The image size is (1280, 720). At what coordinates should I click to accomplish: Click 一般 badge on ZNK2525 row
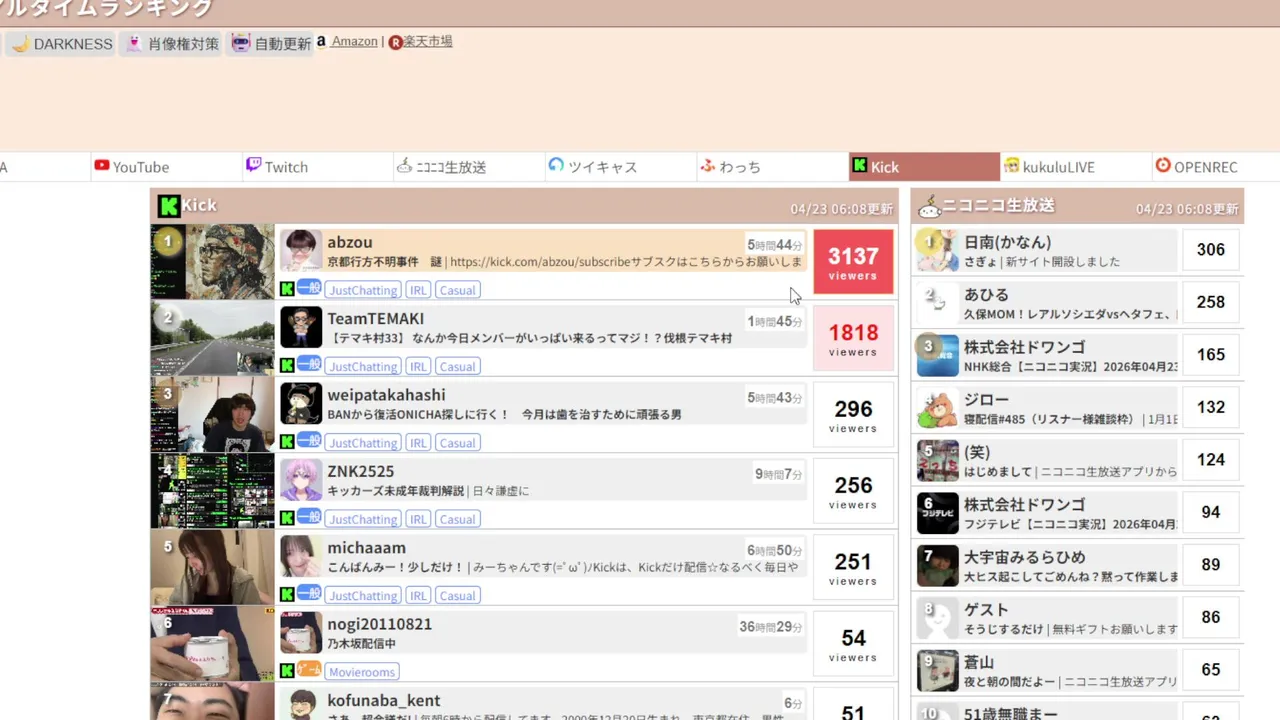click(309, 517)
